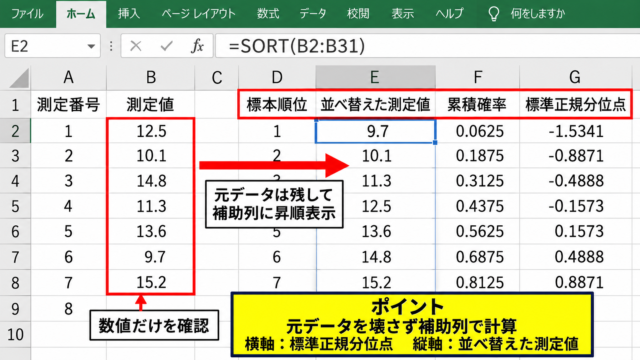The width and height of the screenshot is (640, 360).
Task: Select row 2 header
Action: coord(15,131)
